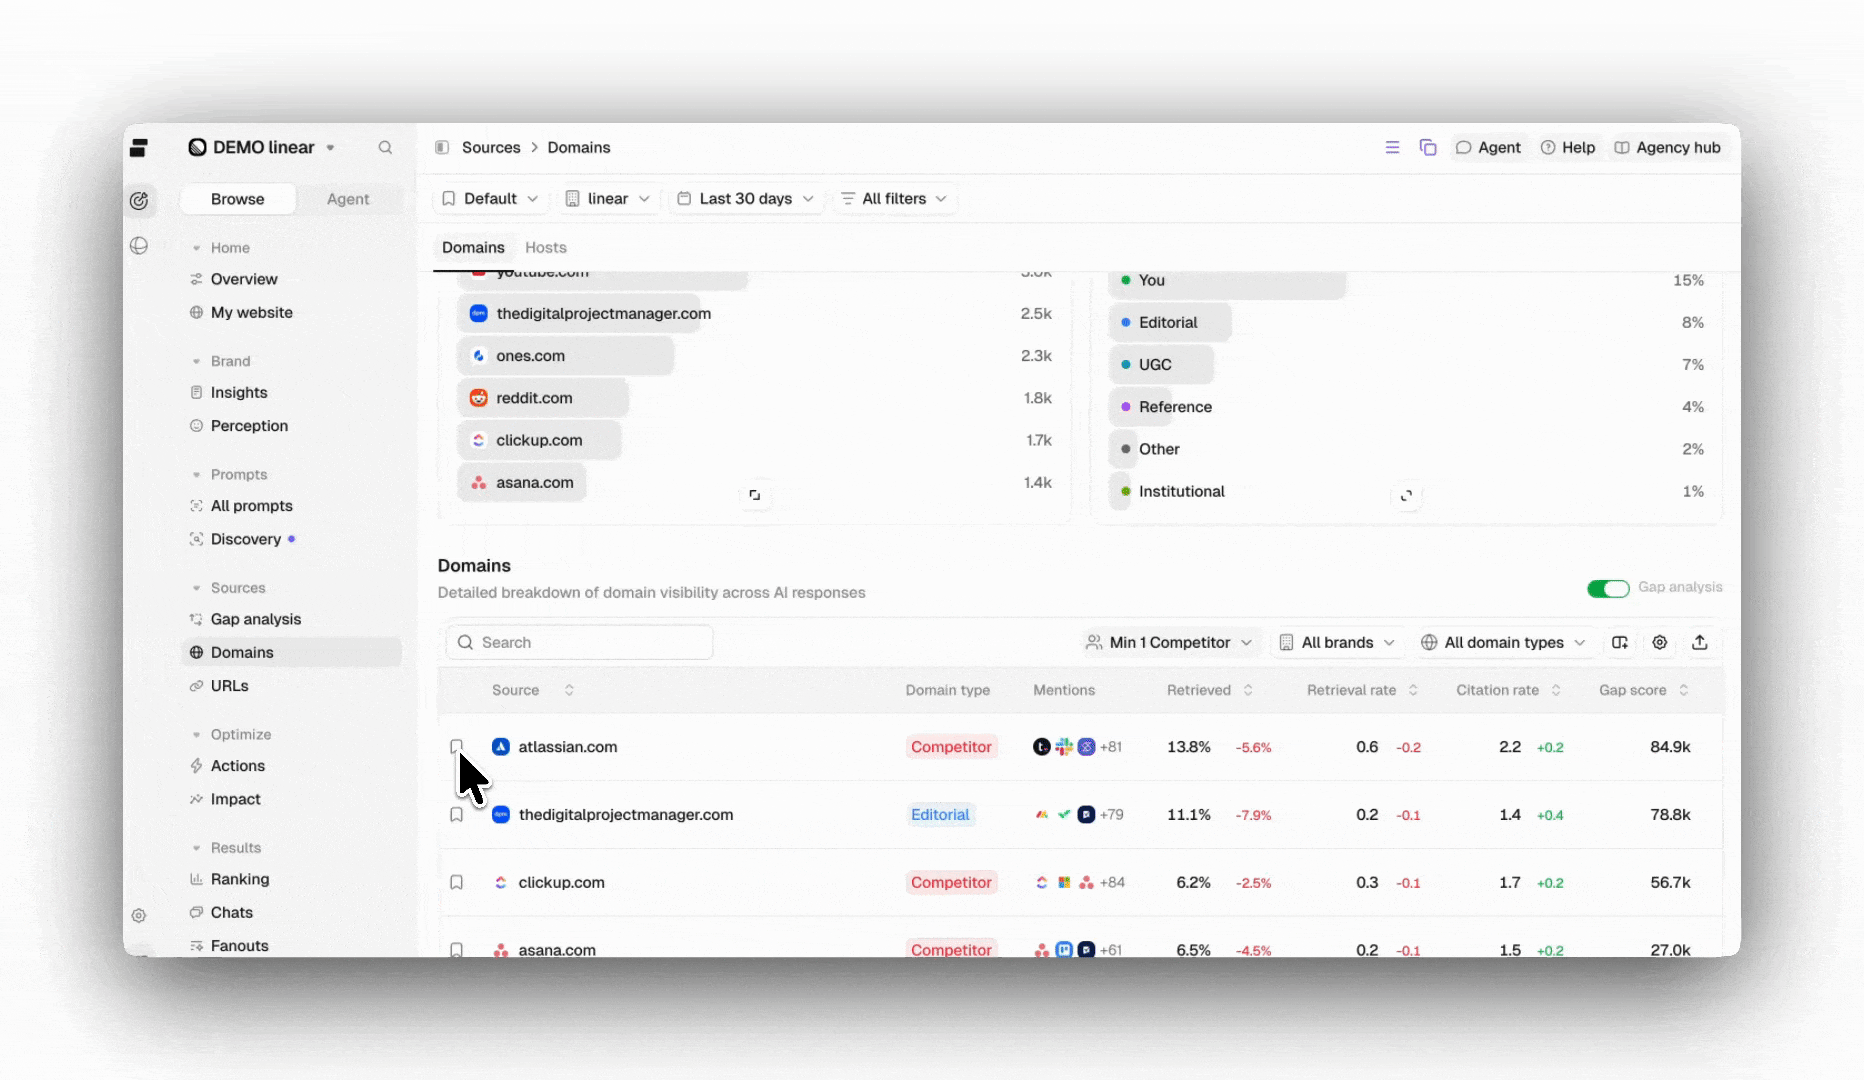Screen dimensions: 1864x1080
Task: Open the linear brand dropdown
Action: click(608, 198)
